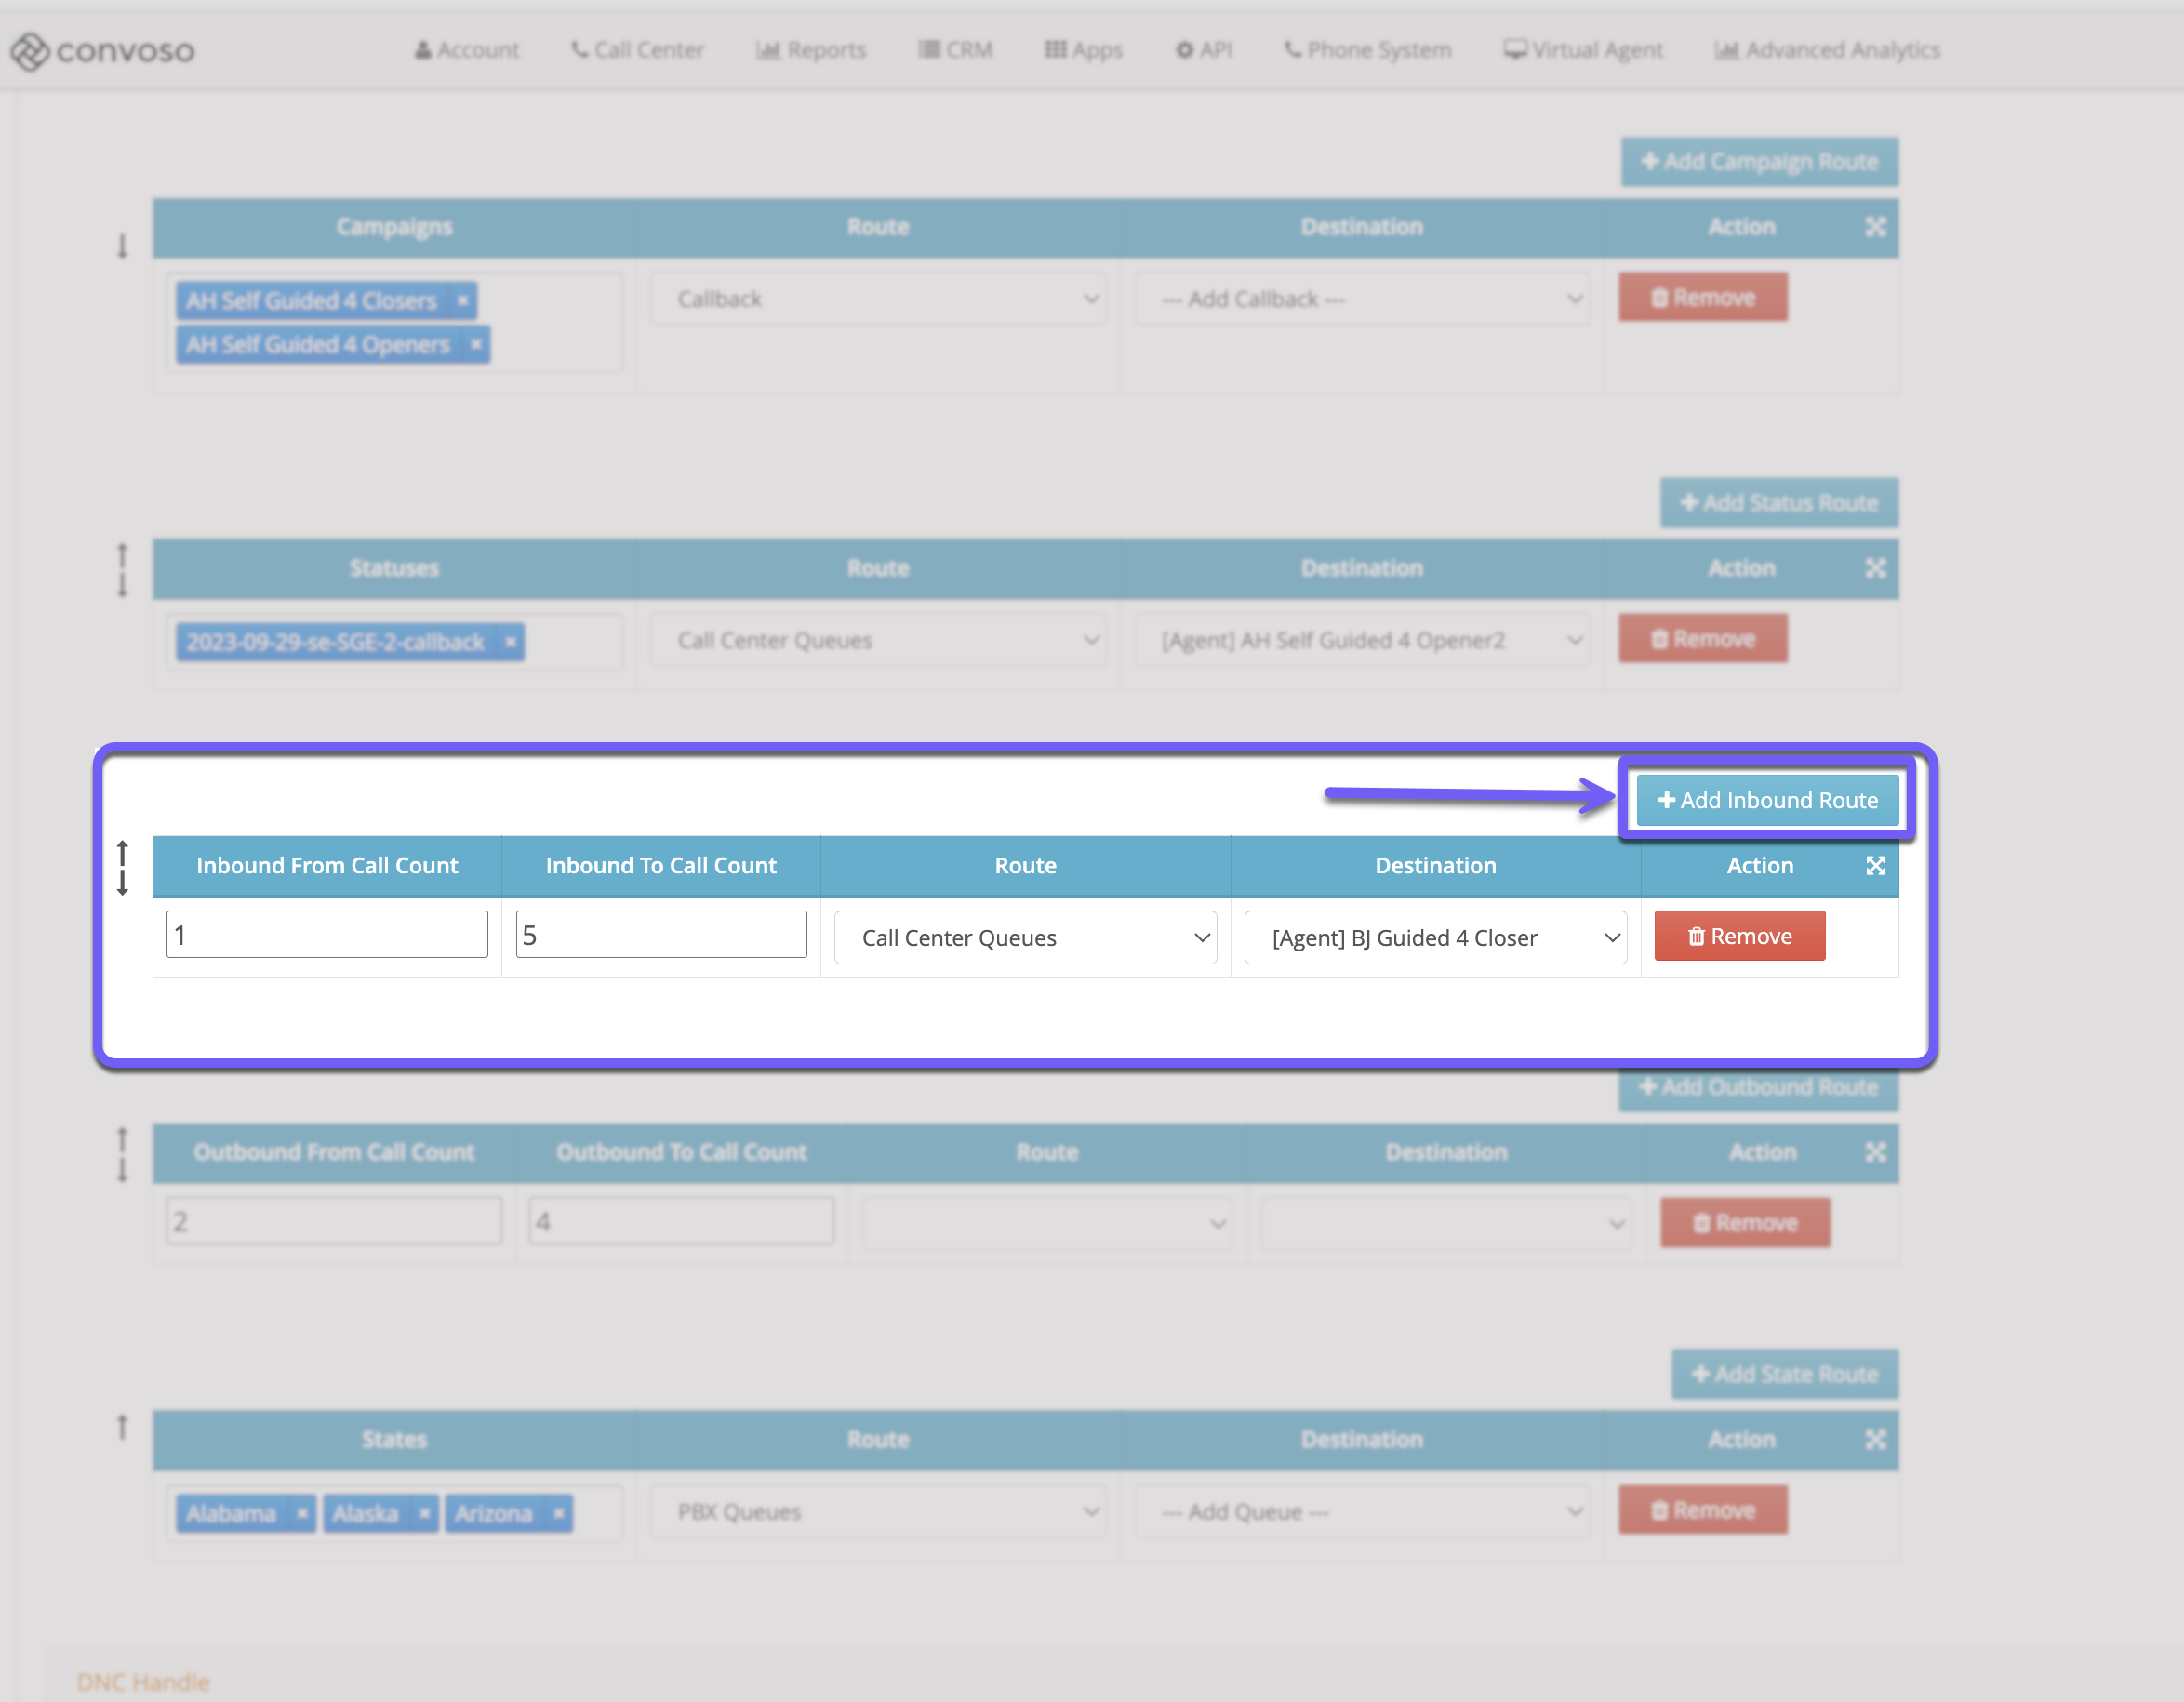The image size is (2184, 1702).
Task: Click Inbound From Call Count field
Action: point(326,935)
